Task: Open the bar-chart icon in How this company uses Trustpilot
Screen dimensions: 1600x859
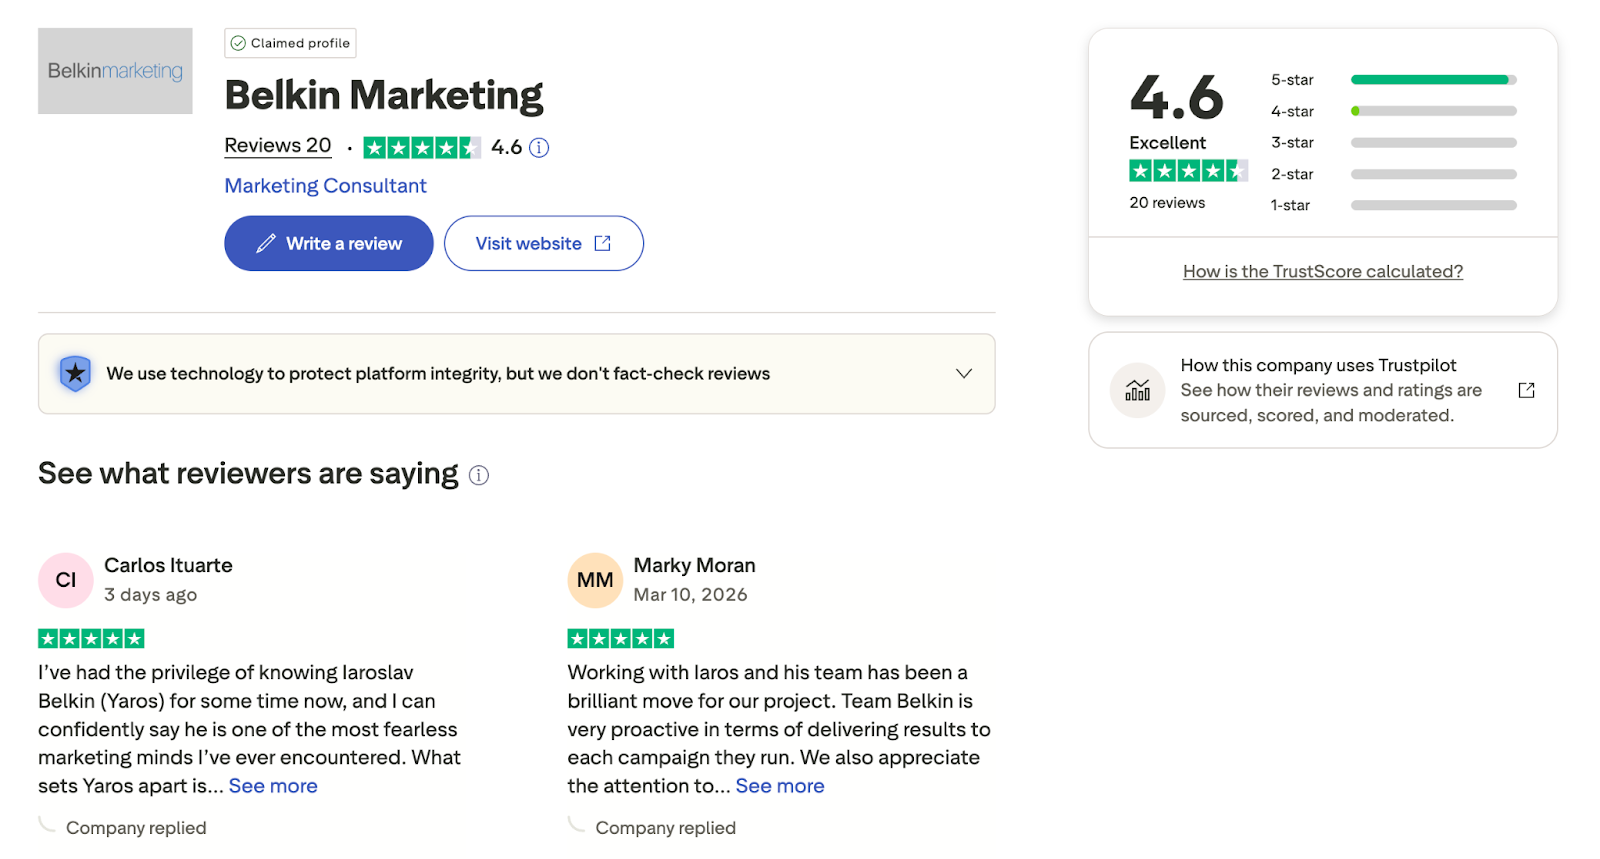Action: coord(1137,390)
